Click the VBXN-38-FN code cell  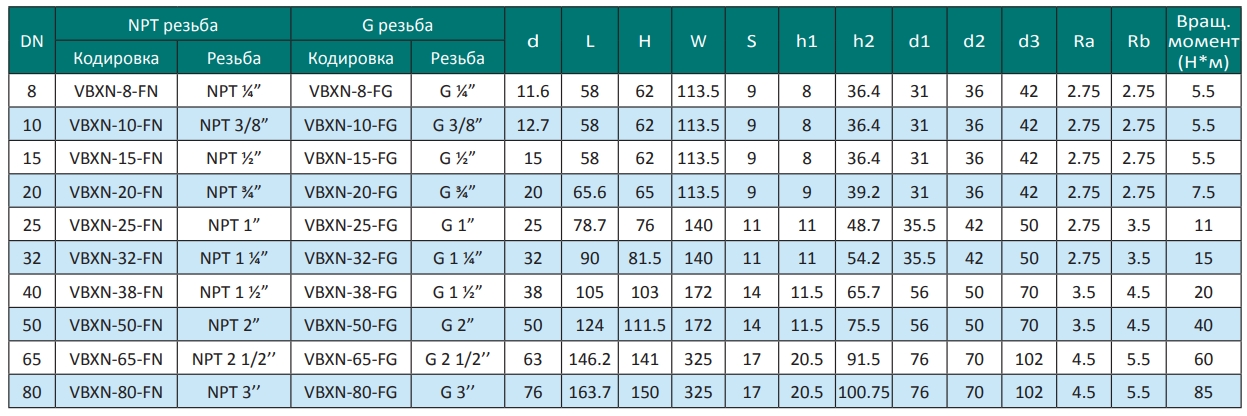point(110,290)
